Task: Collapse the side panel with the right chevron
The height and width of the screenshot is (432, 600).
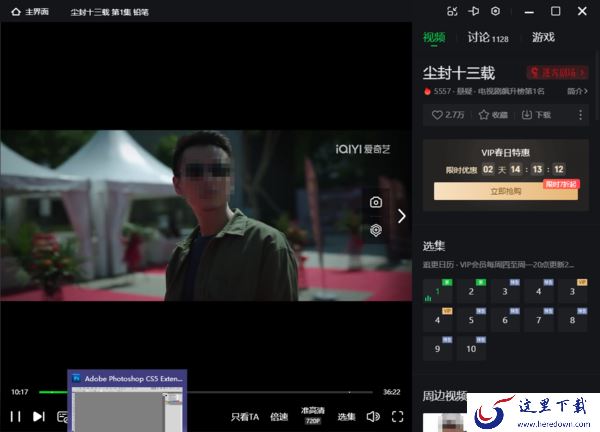Action: 401,216
